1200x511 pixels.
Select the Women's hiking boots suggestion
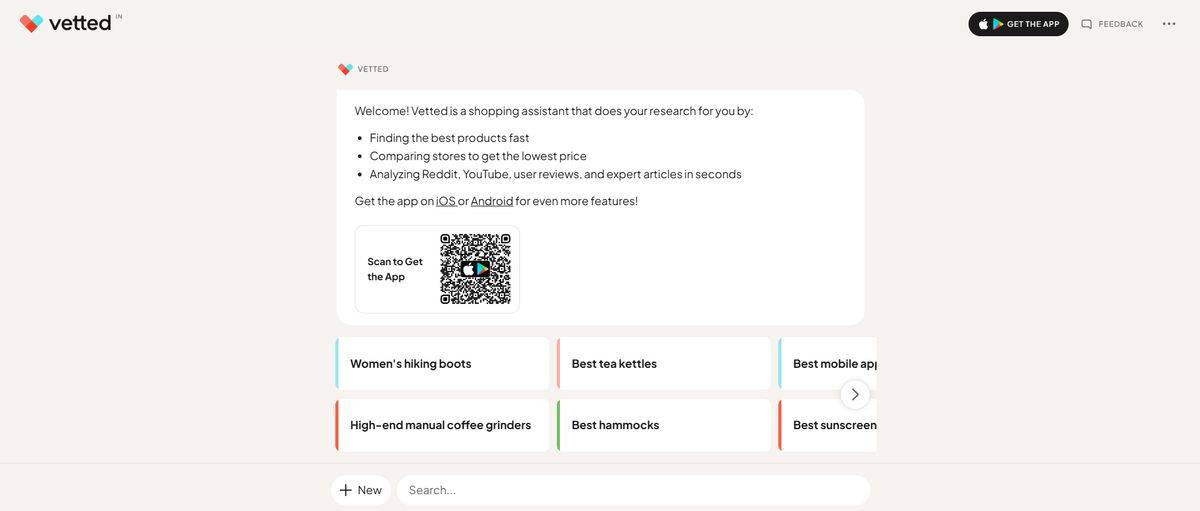pyautogui.click(x=443, y=363)
